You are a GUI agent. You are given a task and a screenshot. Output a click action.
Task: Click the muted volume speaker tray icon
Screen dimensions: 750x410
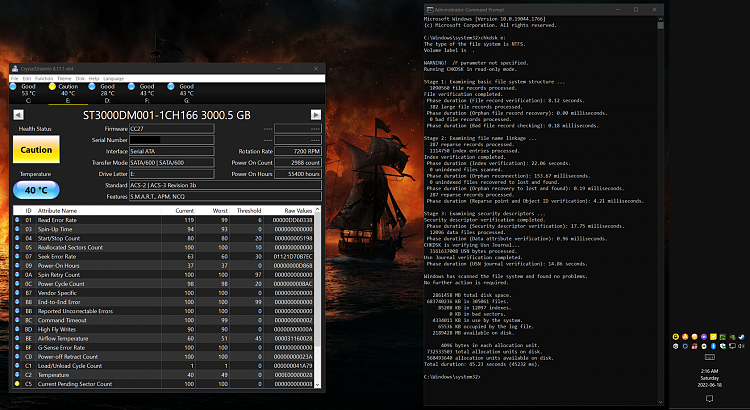[x=741, y=346]
